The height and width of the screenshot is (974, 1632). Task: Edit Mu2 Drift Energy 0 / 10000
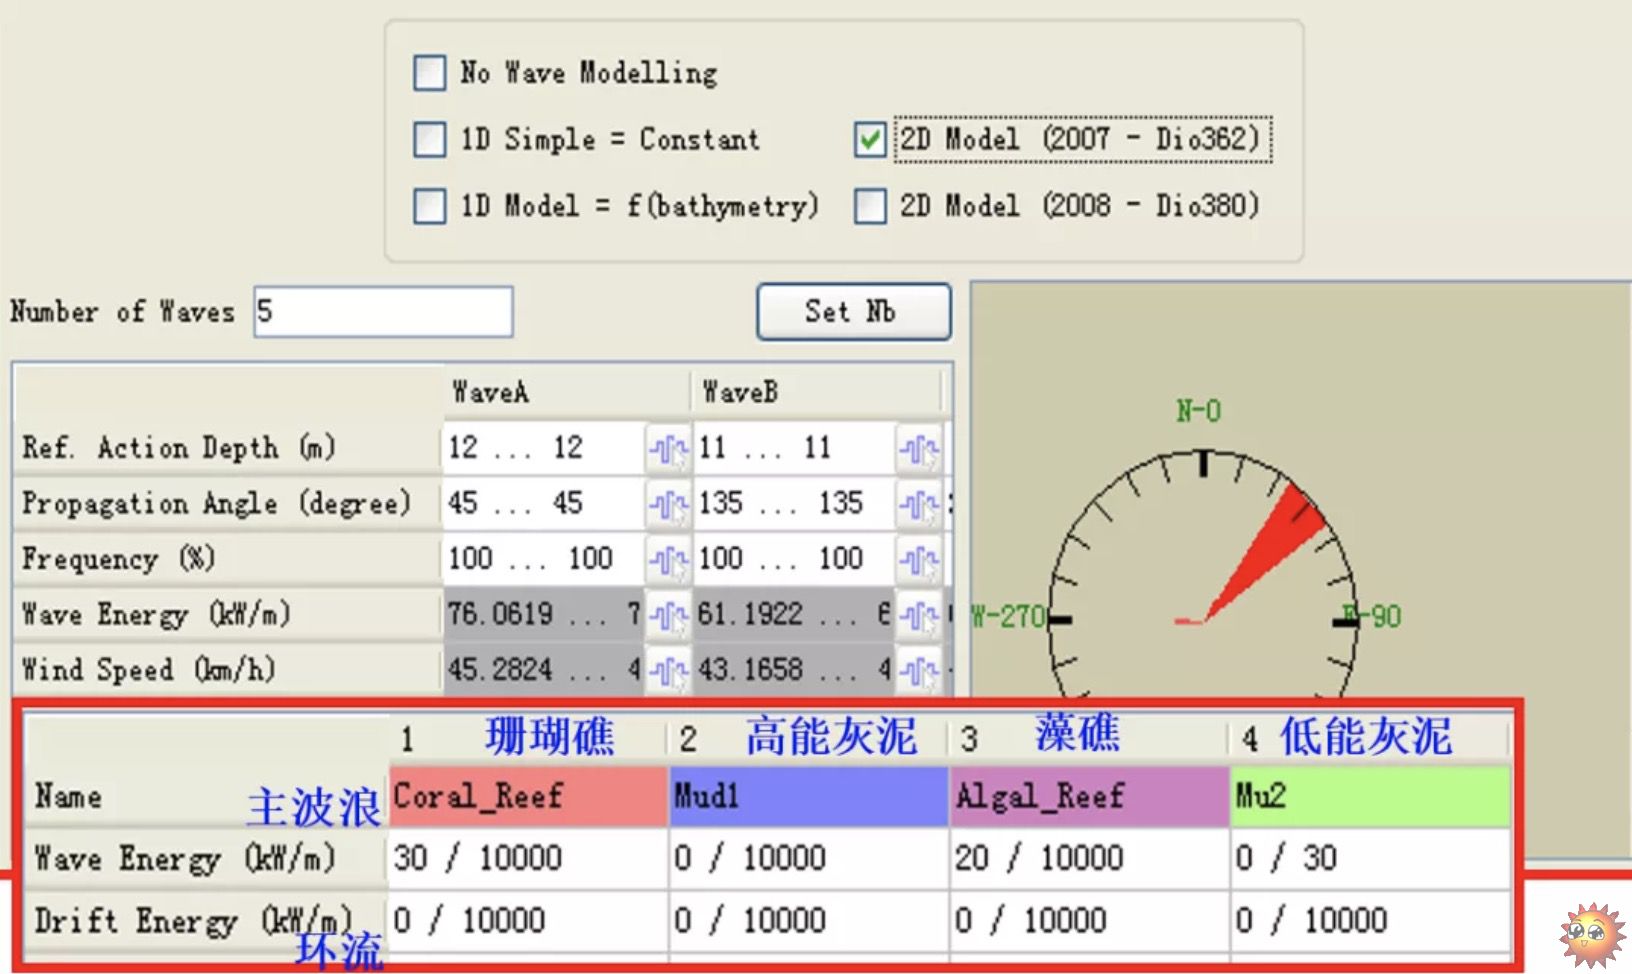[1370, 921]
